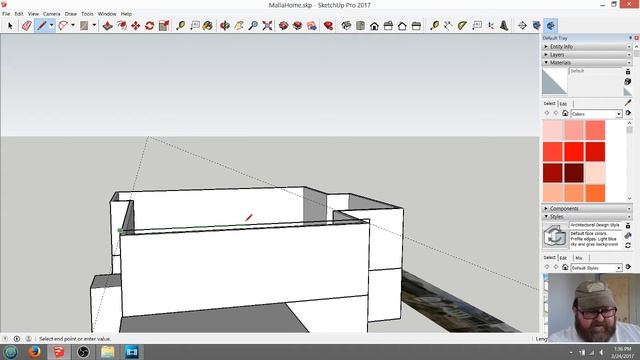This screenshot has height=360, width=640.
Task: Switch to the Front view house icon
Action: (x=374, y=26)
